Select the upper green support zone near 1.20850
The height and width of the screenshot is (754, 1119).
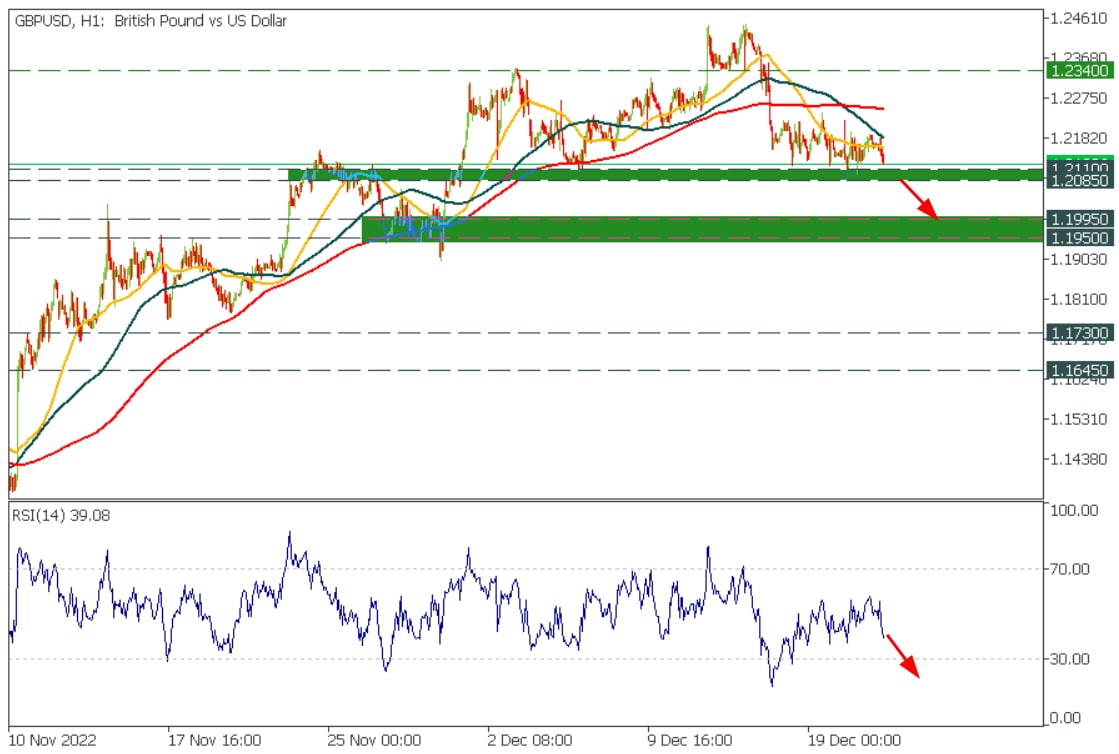pyautogui.click(x=665, y=175)
